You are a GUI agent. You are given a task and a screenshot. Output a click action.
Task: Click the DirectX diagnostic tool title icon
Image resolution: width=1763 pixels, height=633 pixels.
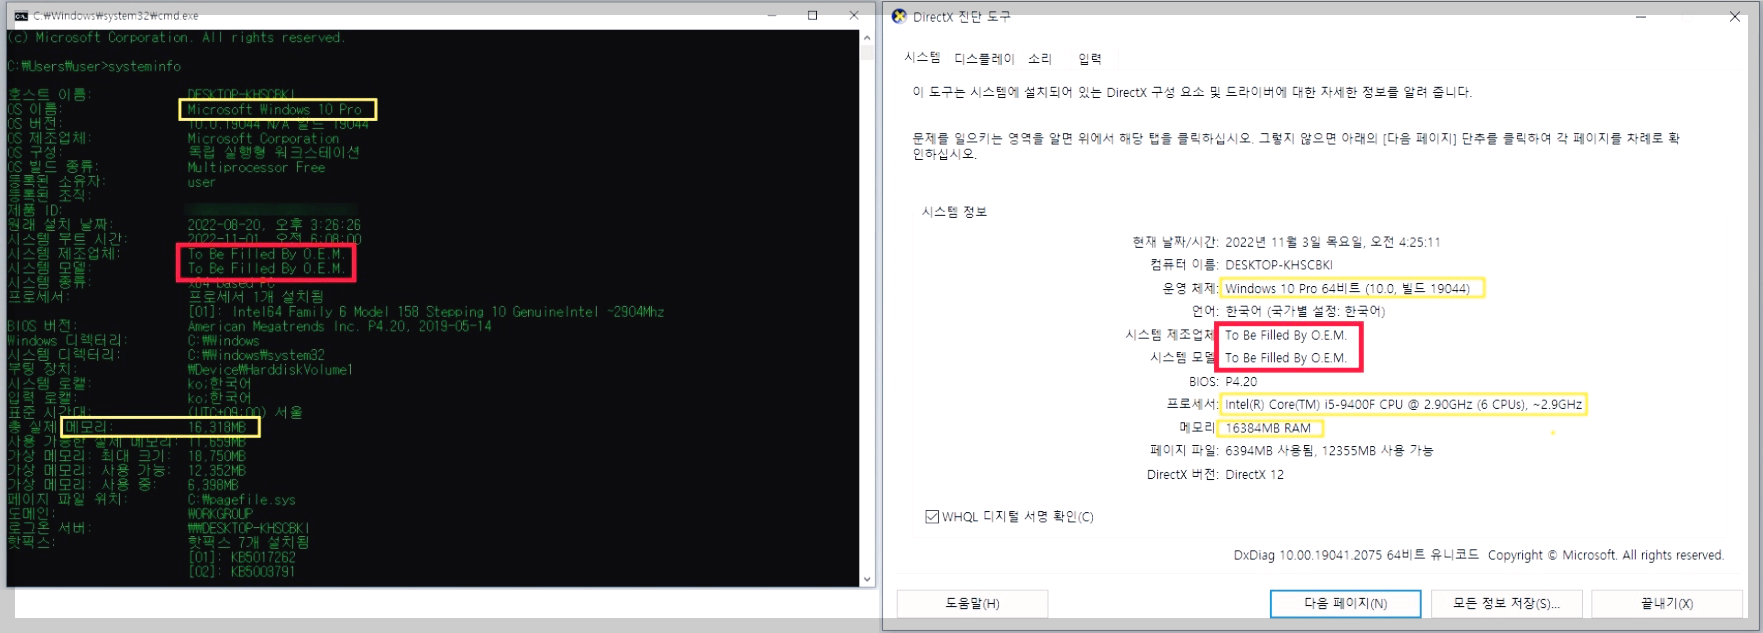899,16
